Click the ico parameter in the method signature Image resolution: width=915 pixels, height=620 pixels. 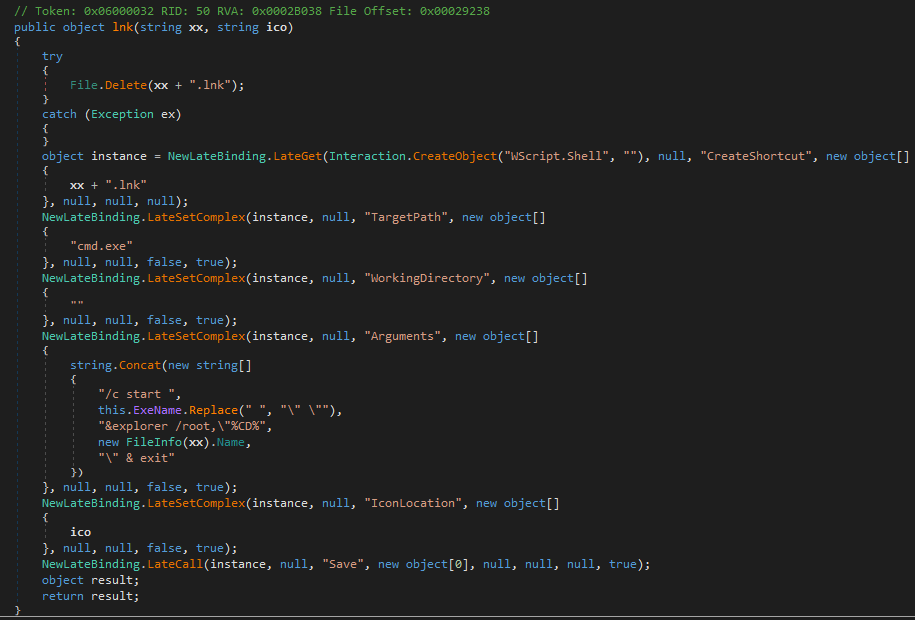(x=277, y=27)
